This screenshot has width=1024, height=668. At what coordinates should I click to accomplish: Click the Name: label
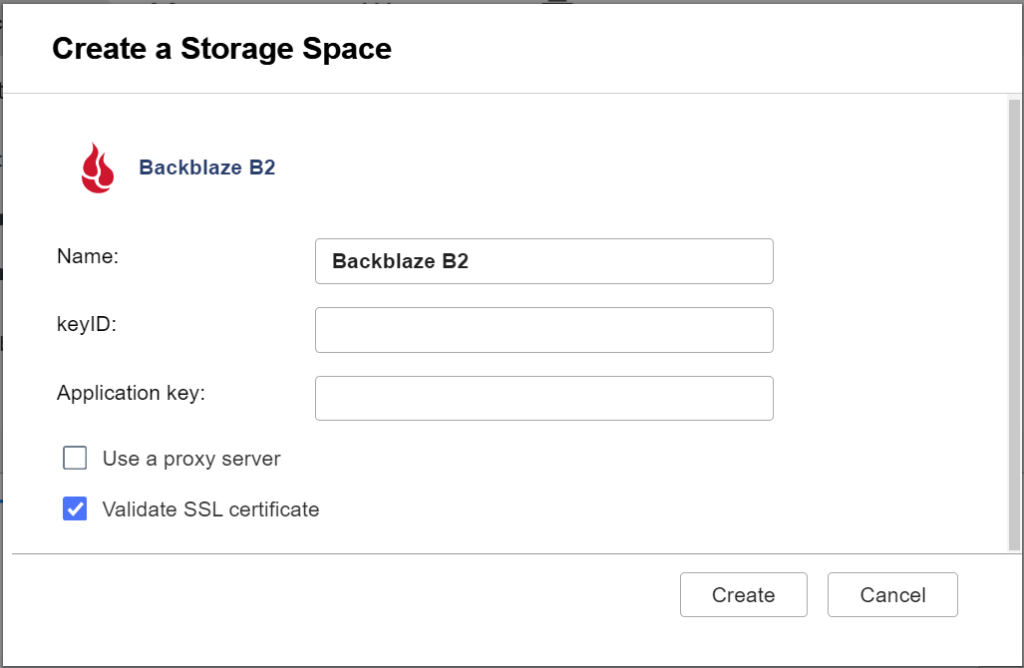(88, 256)
